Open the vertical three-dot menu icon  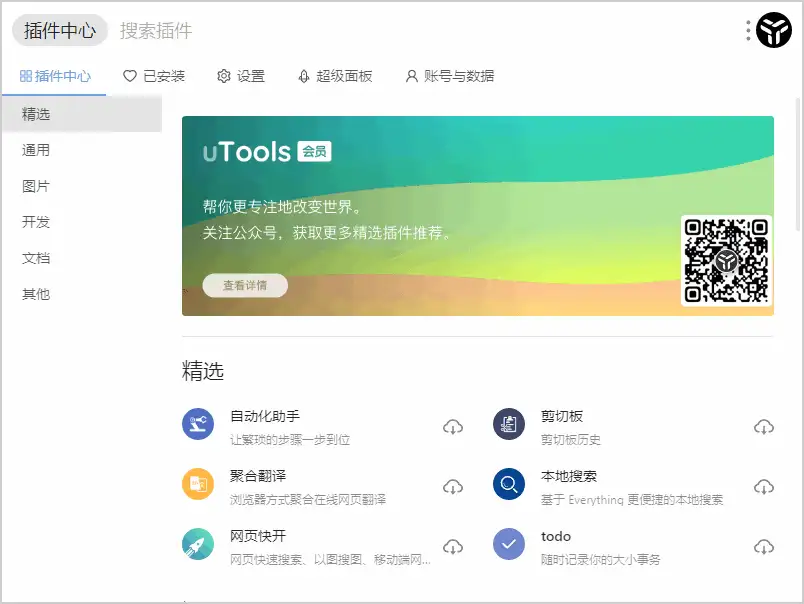[x=746, y=30]
